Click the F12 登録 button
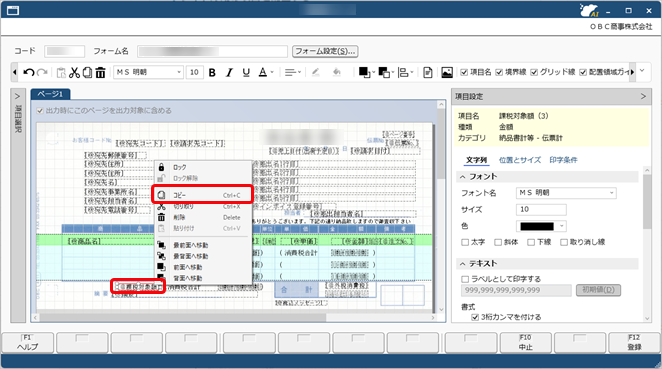Screen dimensions: 662x369 tap(634, 343)
